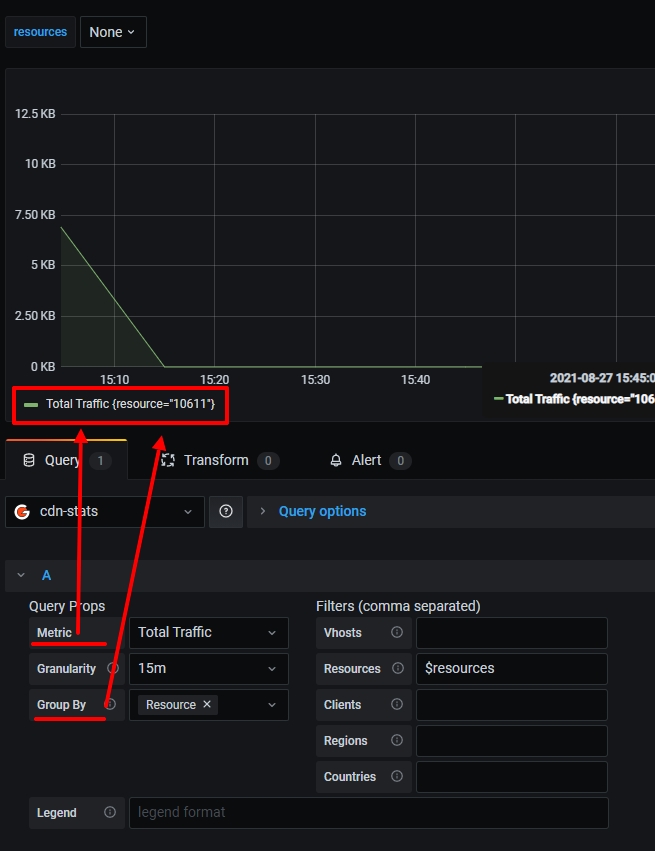Remove the Resource tag from Group By
655x851 pixels.
pos(207,705)
